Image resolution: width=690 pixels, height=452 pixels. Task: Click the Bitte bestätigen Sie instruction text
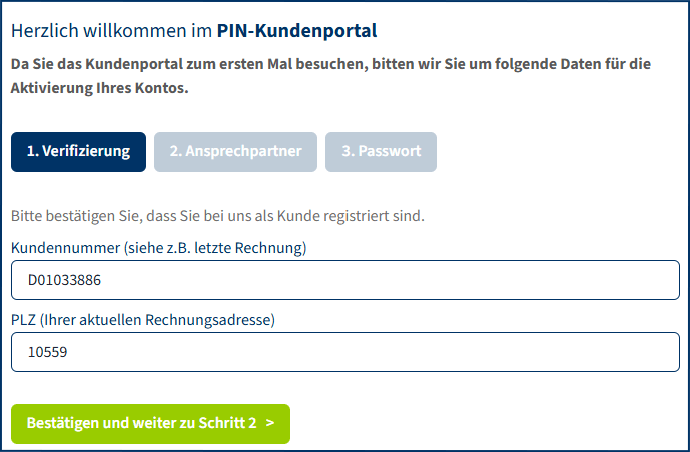(217, 215)
